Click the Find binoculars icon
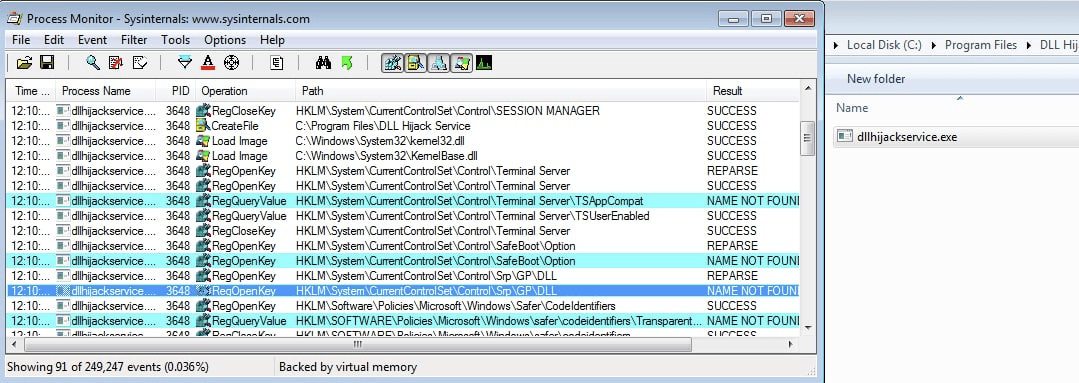Screen dimensions: 1079x383 323,63
